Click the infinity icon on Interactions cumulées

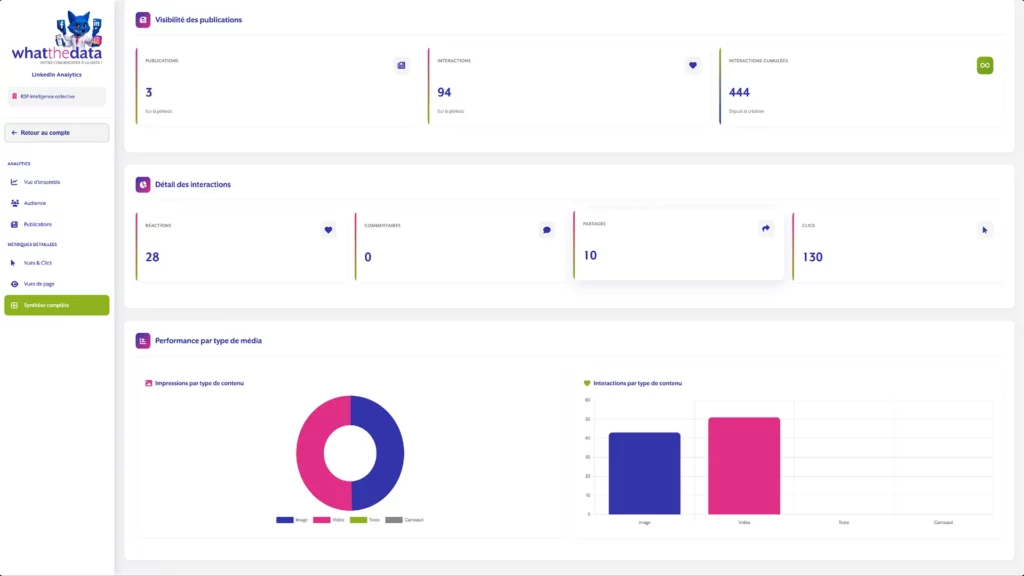click(984, 66)
